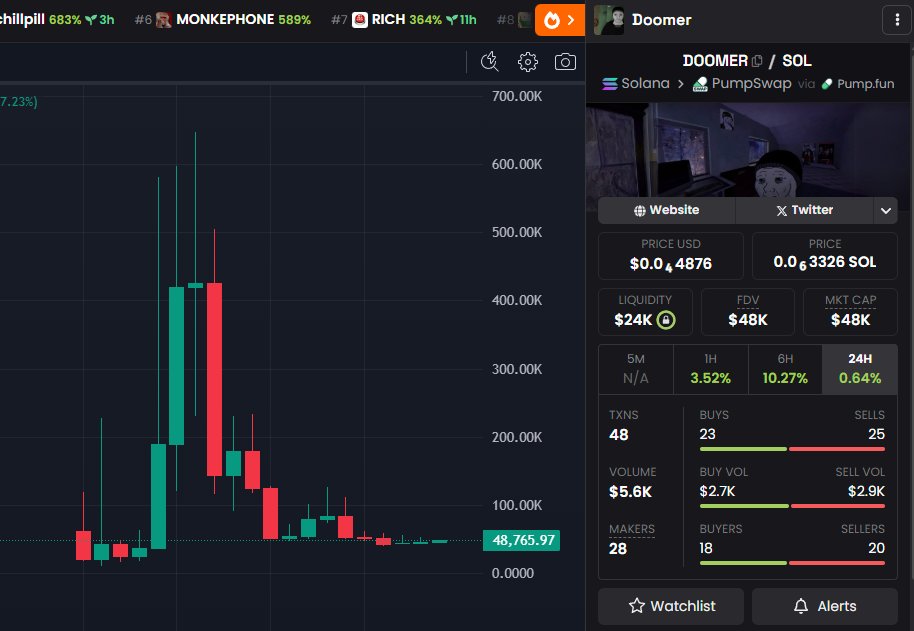914x631 pixels.
Task: Click the PRICE in SOL box
Action: click(x=825, y=256)
